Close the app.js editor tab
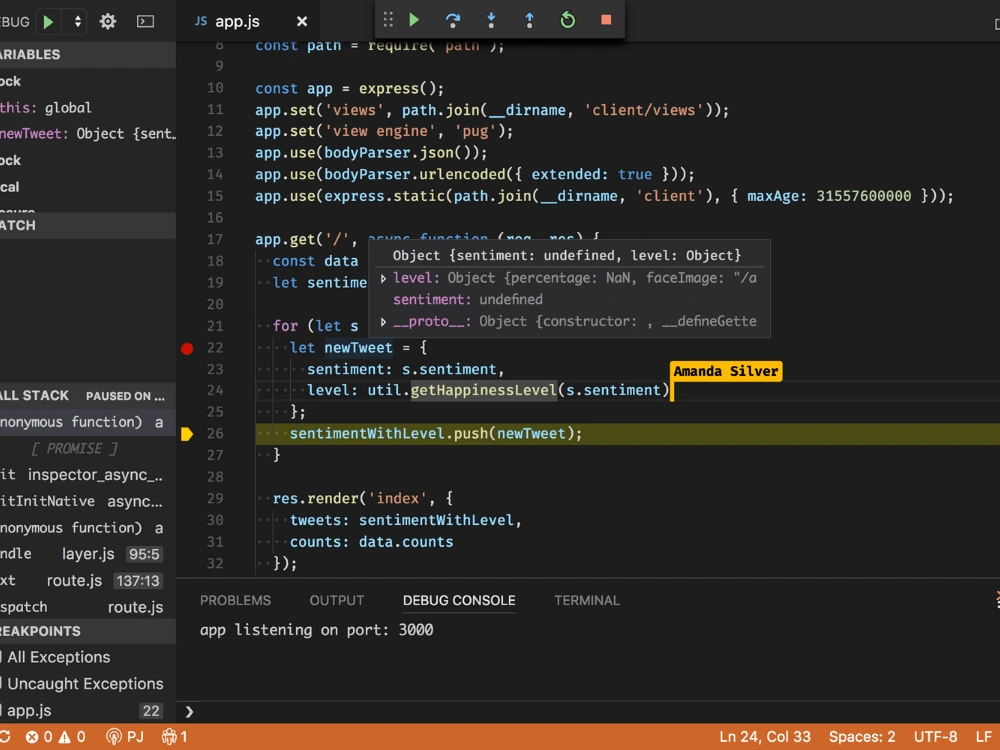 (302, 22)
